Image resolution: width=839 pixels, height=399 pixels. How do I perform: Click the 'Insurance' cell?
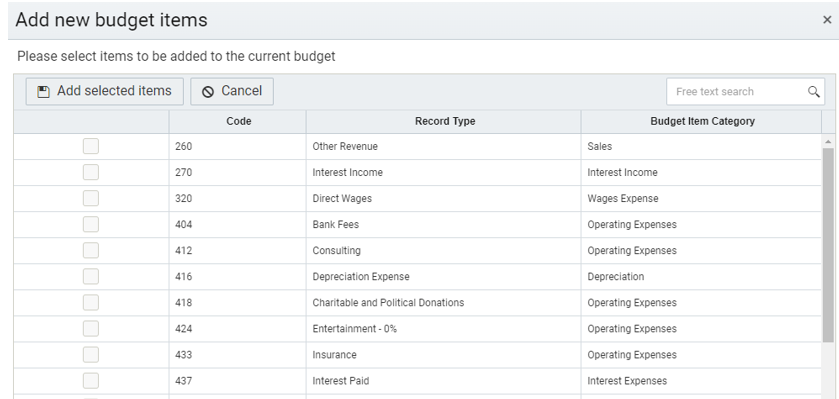click(444, 355)
